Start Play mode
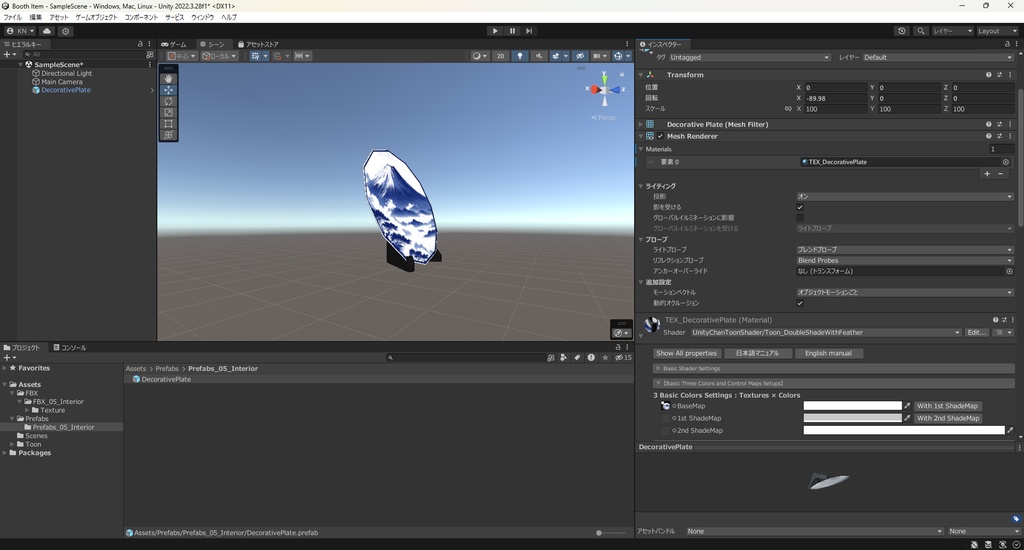 click(x=495, y=31)
